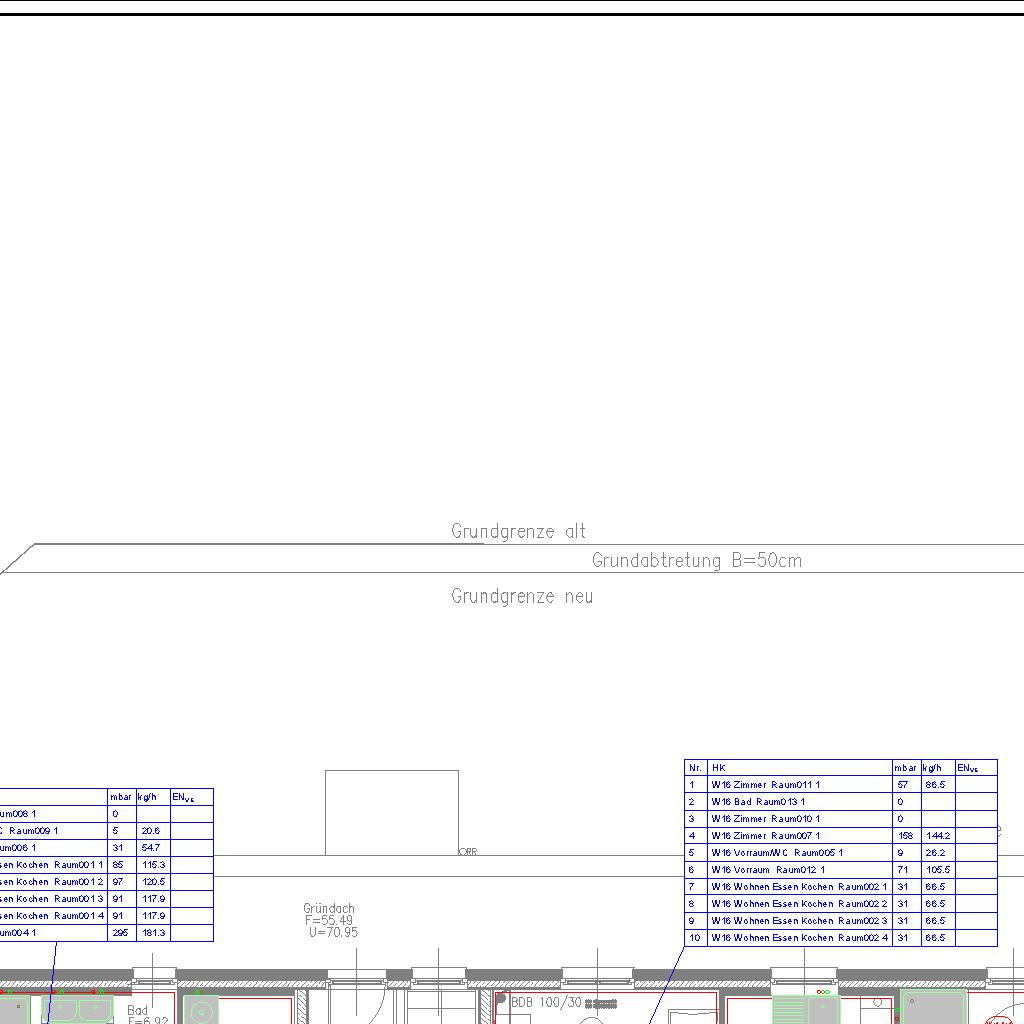Select the 'Gründach' area label
The width and height of the screenshot is (1024, 1024).
coord(329,908)
